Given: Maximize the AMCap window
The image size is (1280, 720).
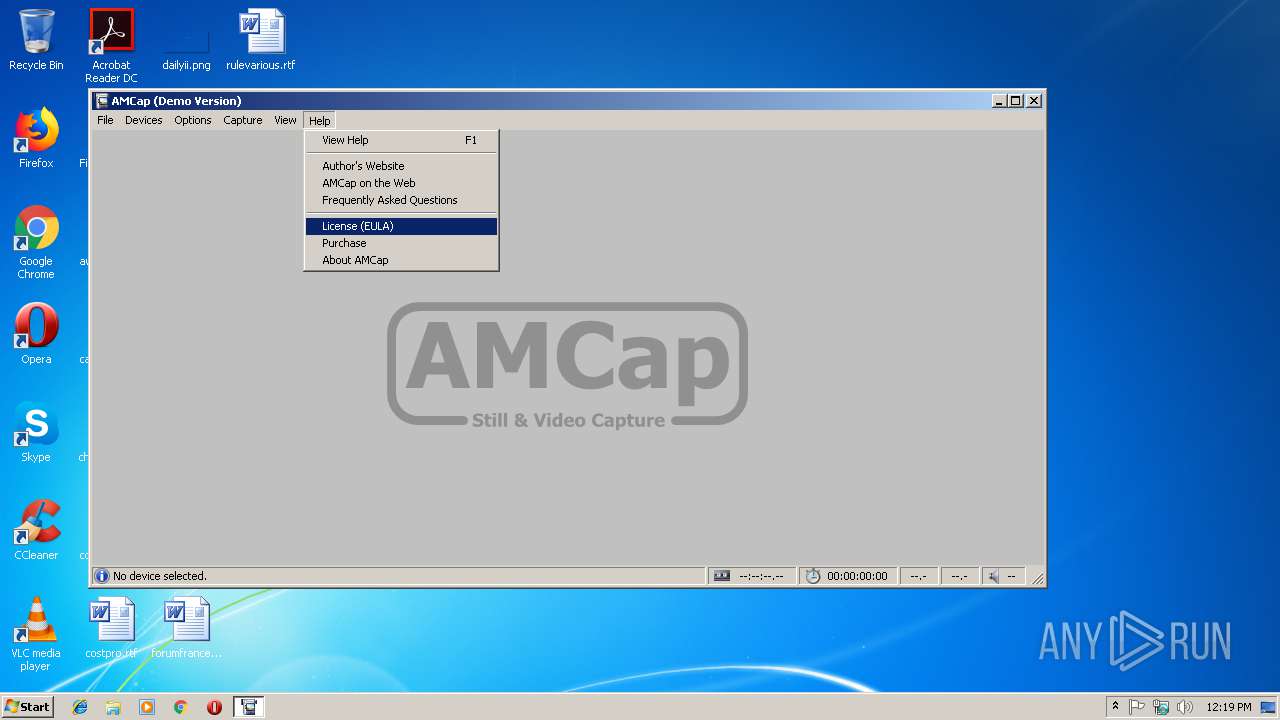Looking at the screenshot, I should coord(1016,100).
